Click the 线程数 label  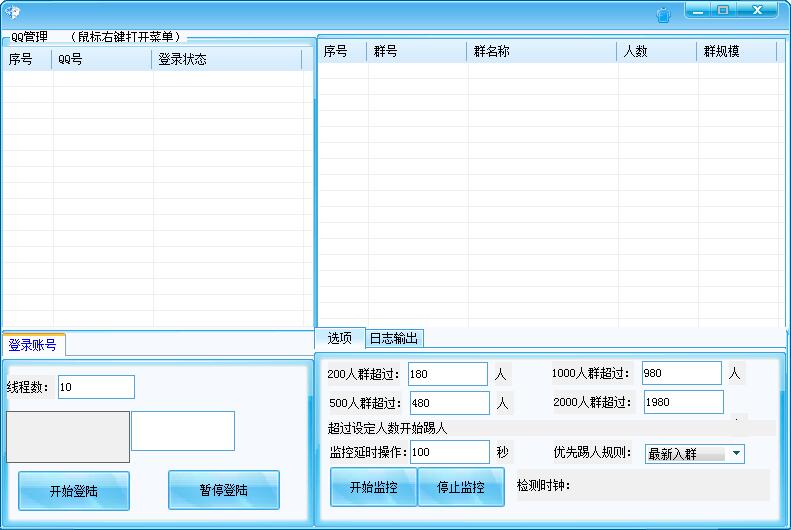28,387
